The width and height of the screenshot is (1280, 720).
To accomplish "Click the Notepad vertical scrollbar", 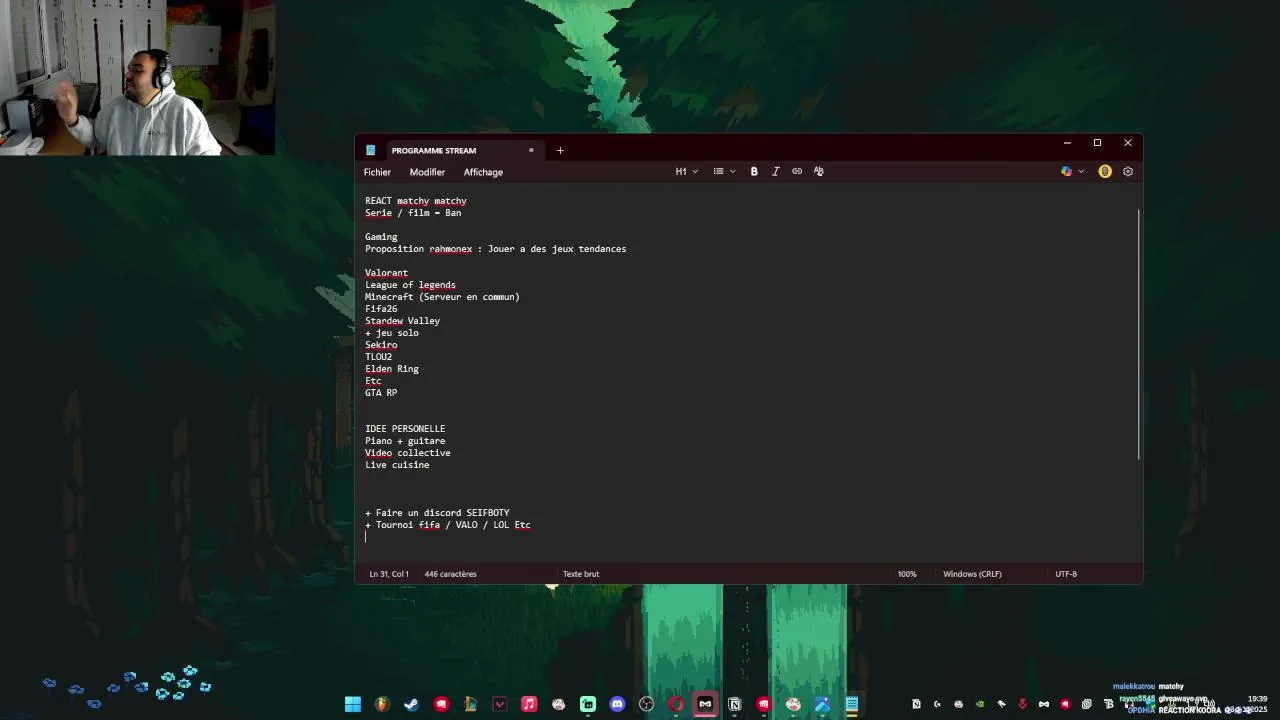I will pos(1139,335).
